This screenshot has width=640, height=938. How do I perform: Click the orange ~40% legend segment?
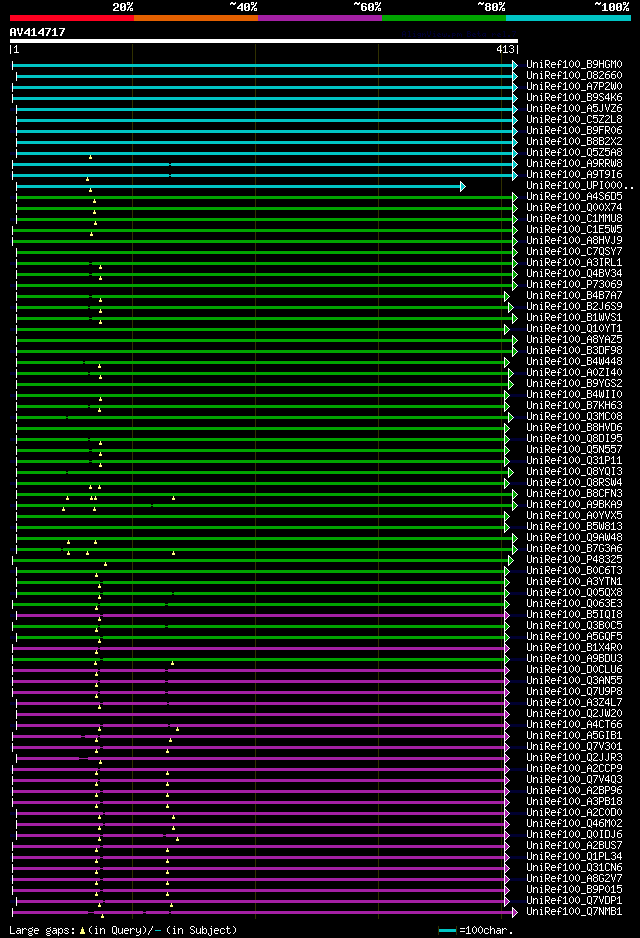tap(196, 18)
